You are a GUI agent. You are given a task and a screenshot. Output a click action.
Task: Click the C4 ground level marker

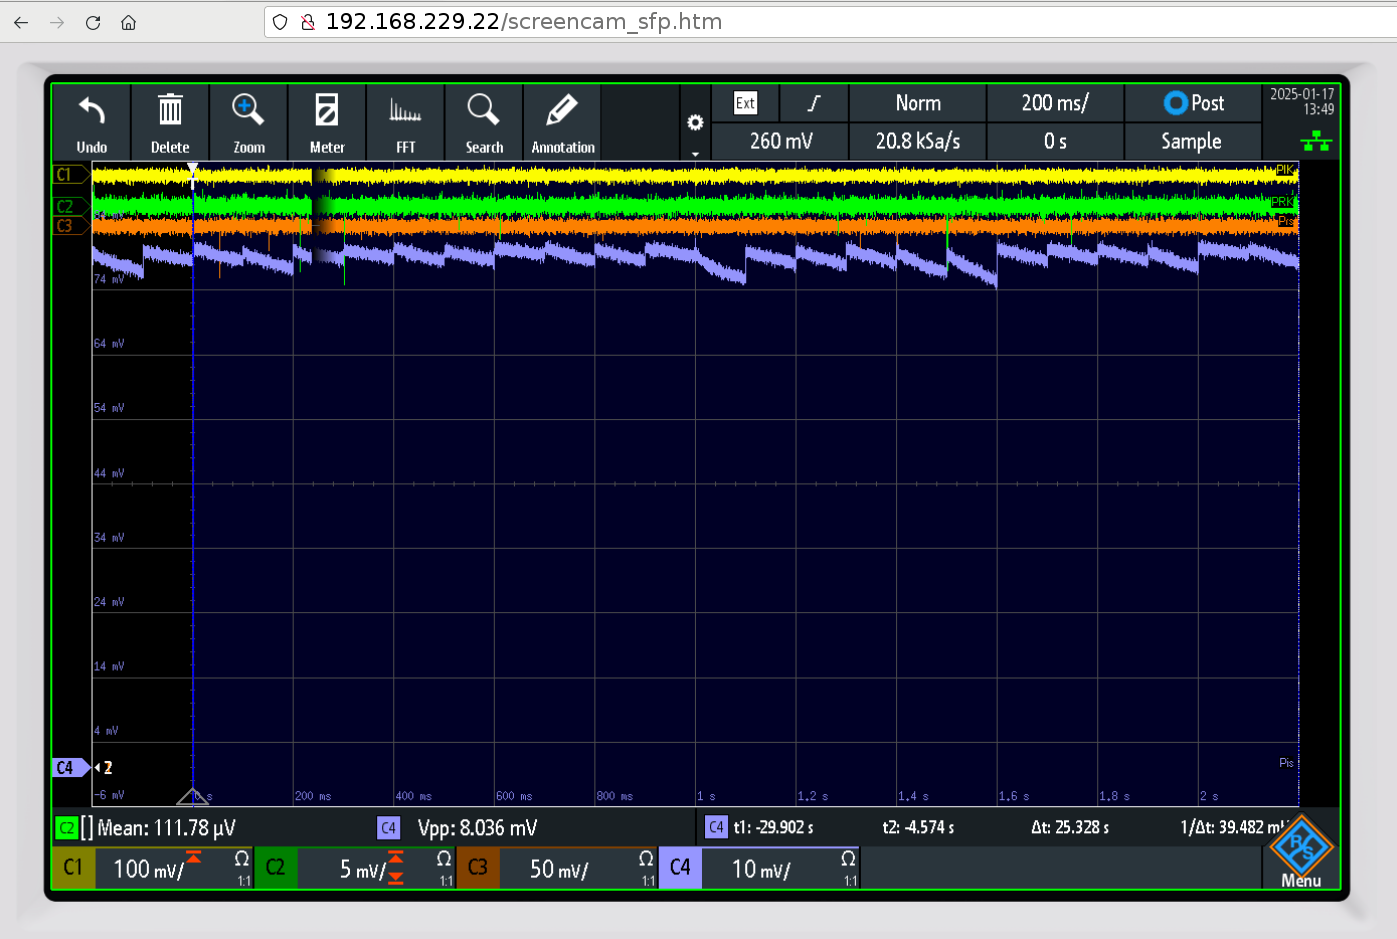tap(66, 768)
